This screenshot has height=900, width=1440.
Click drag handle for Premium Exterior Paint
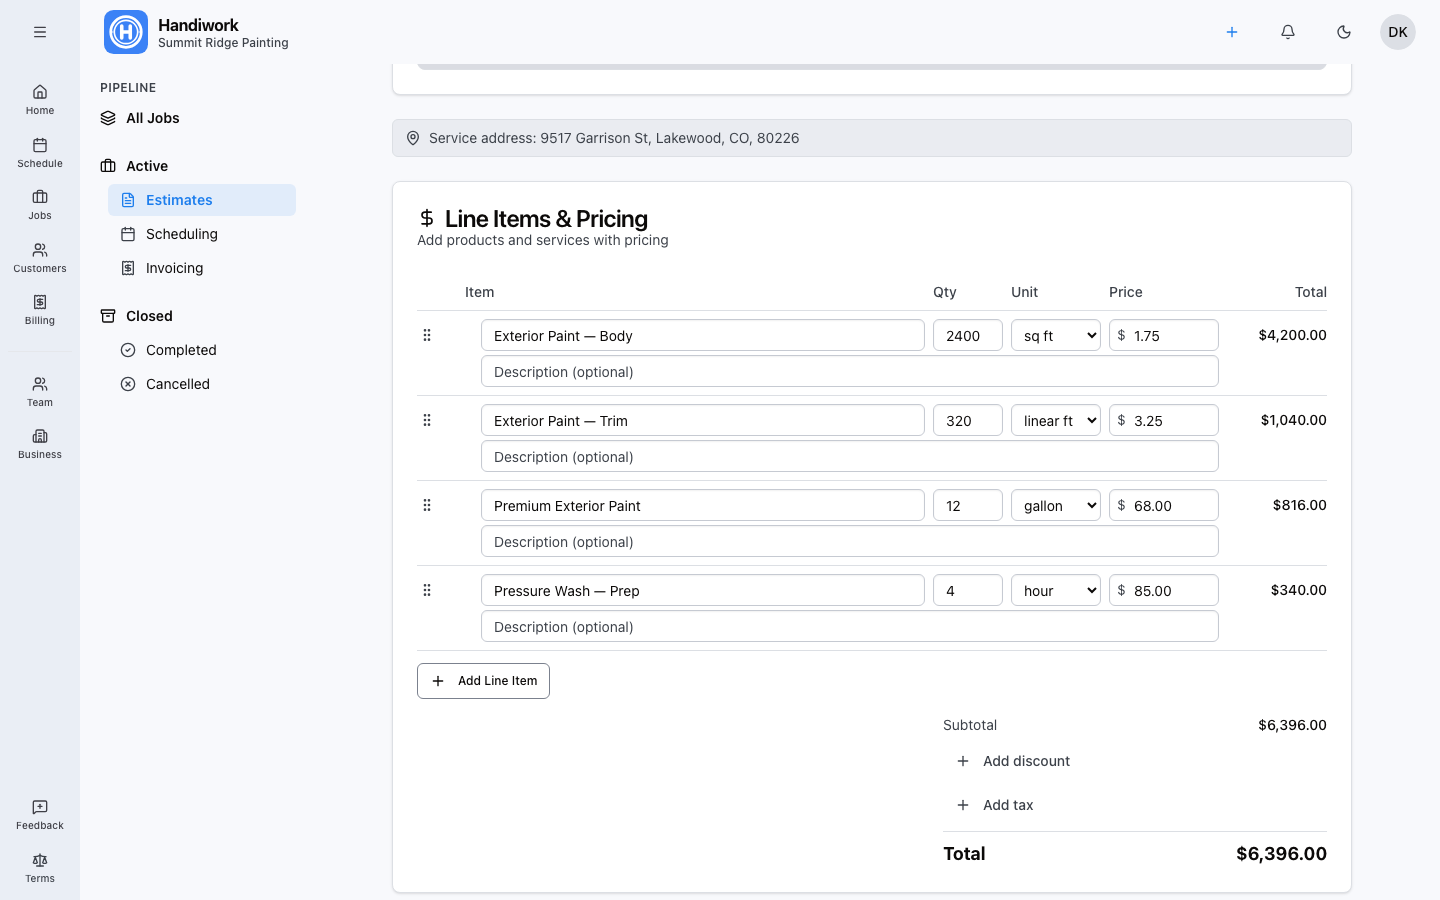[x=427, y=505]
